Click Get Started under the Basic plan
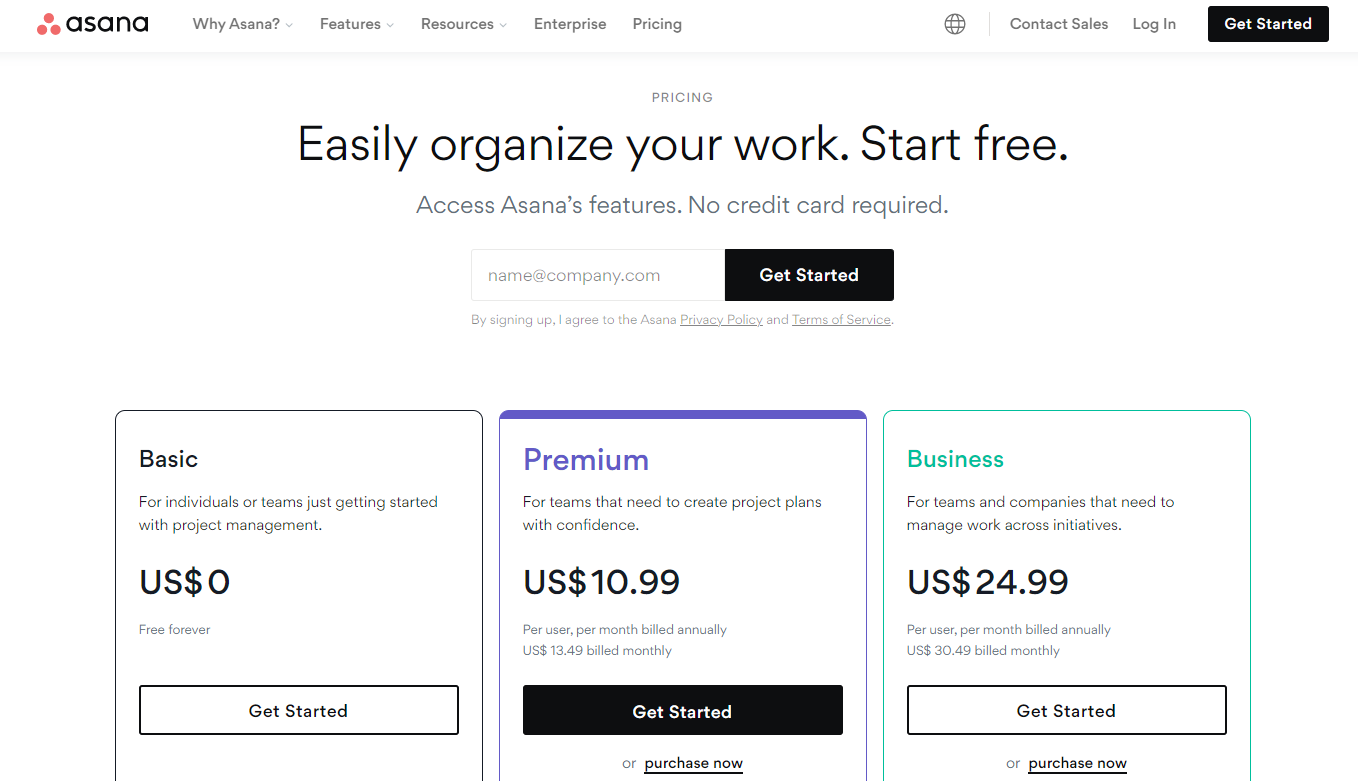The height and width of the screenshot is (781, 1358). point(298,711)
